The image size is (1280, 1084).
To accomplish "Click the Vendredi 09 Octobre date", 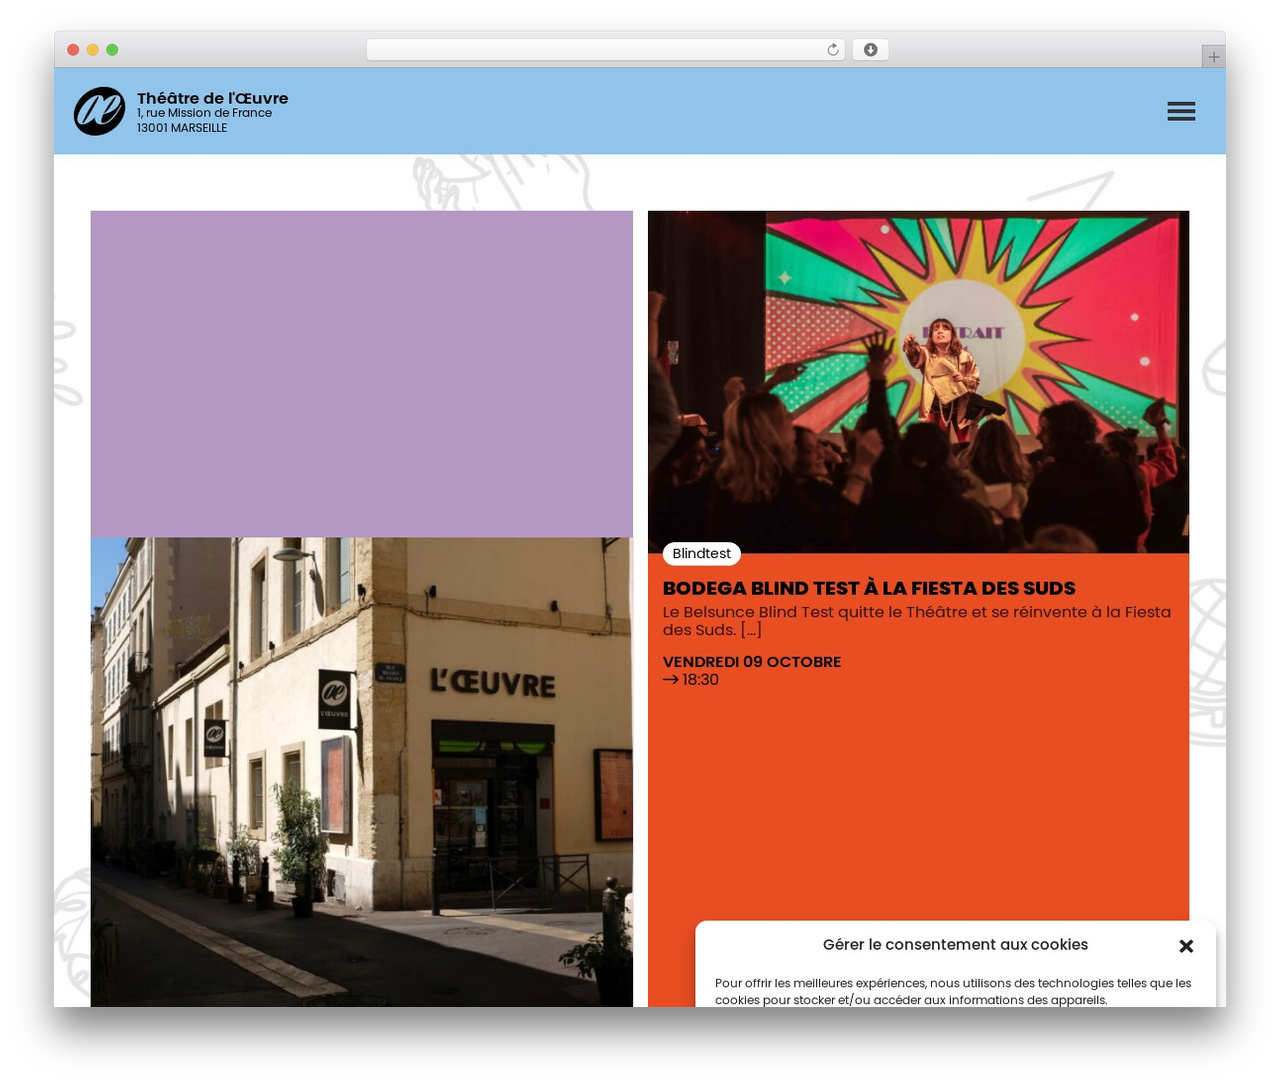I will pos(752,662).
